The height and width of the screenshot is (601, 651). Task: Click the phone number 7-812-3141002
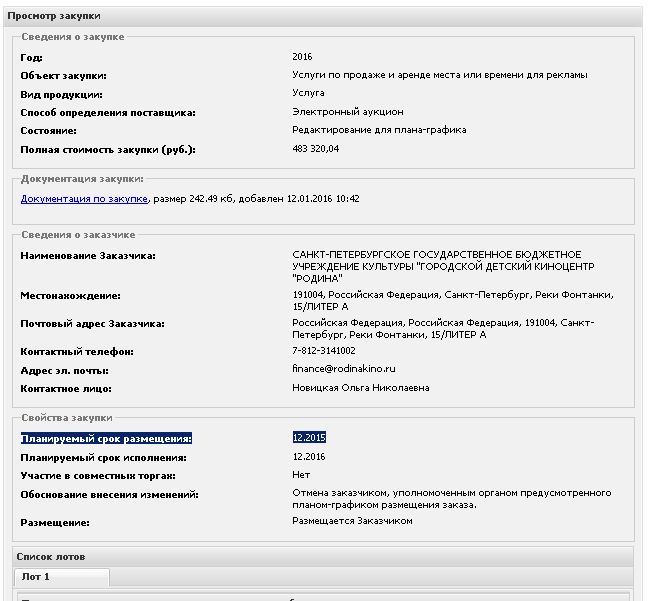[x=324, y=351]
